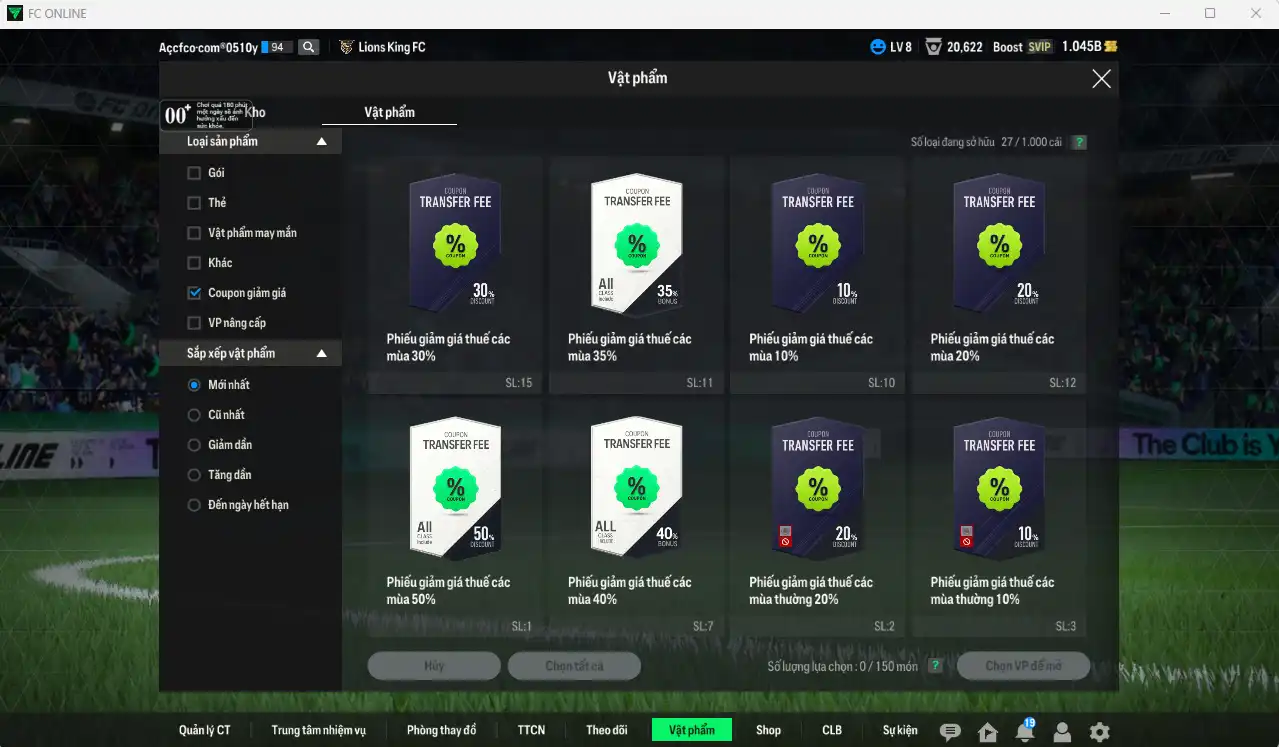The height and width of the screenshot is (747, 1279).
Task: Enable the Vật phẩm may mắn checkbox
Action: [194, 233]
